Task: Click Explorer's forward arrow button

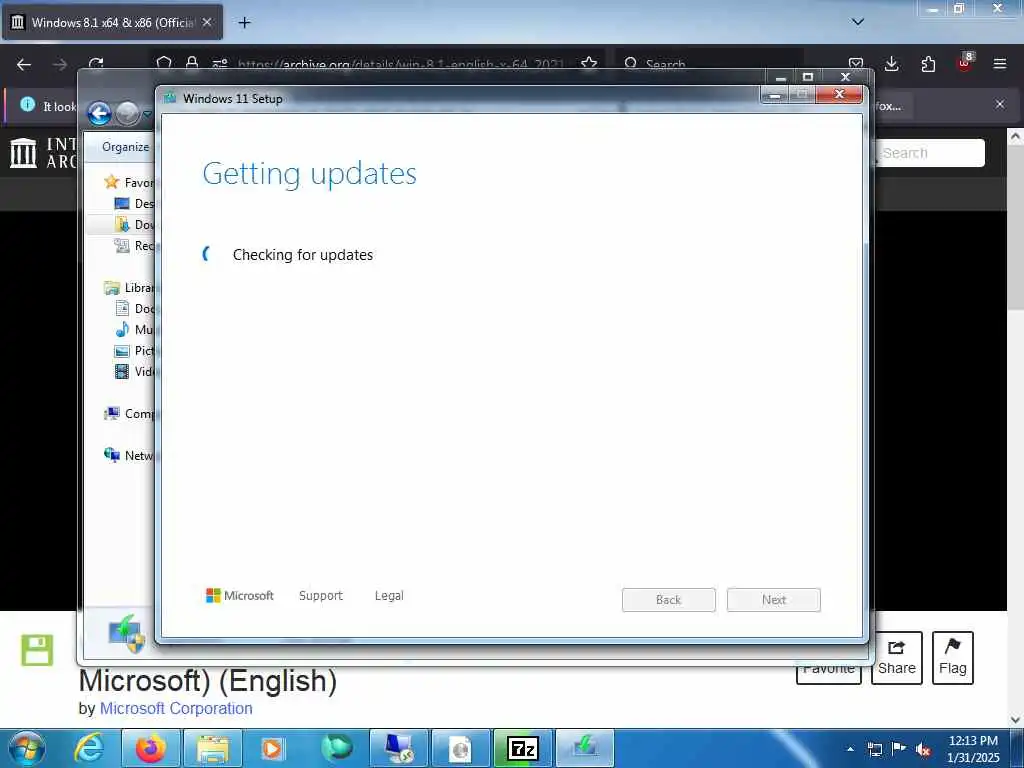Action: coord(127,114)
